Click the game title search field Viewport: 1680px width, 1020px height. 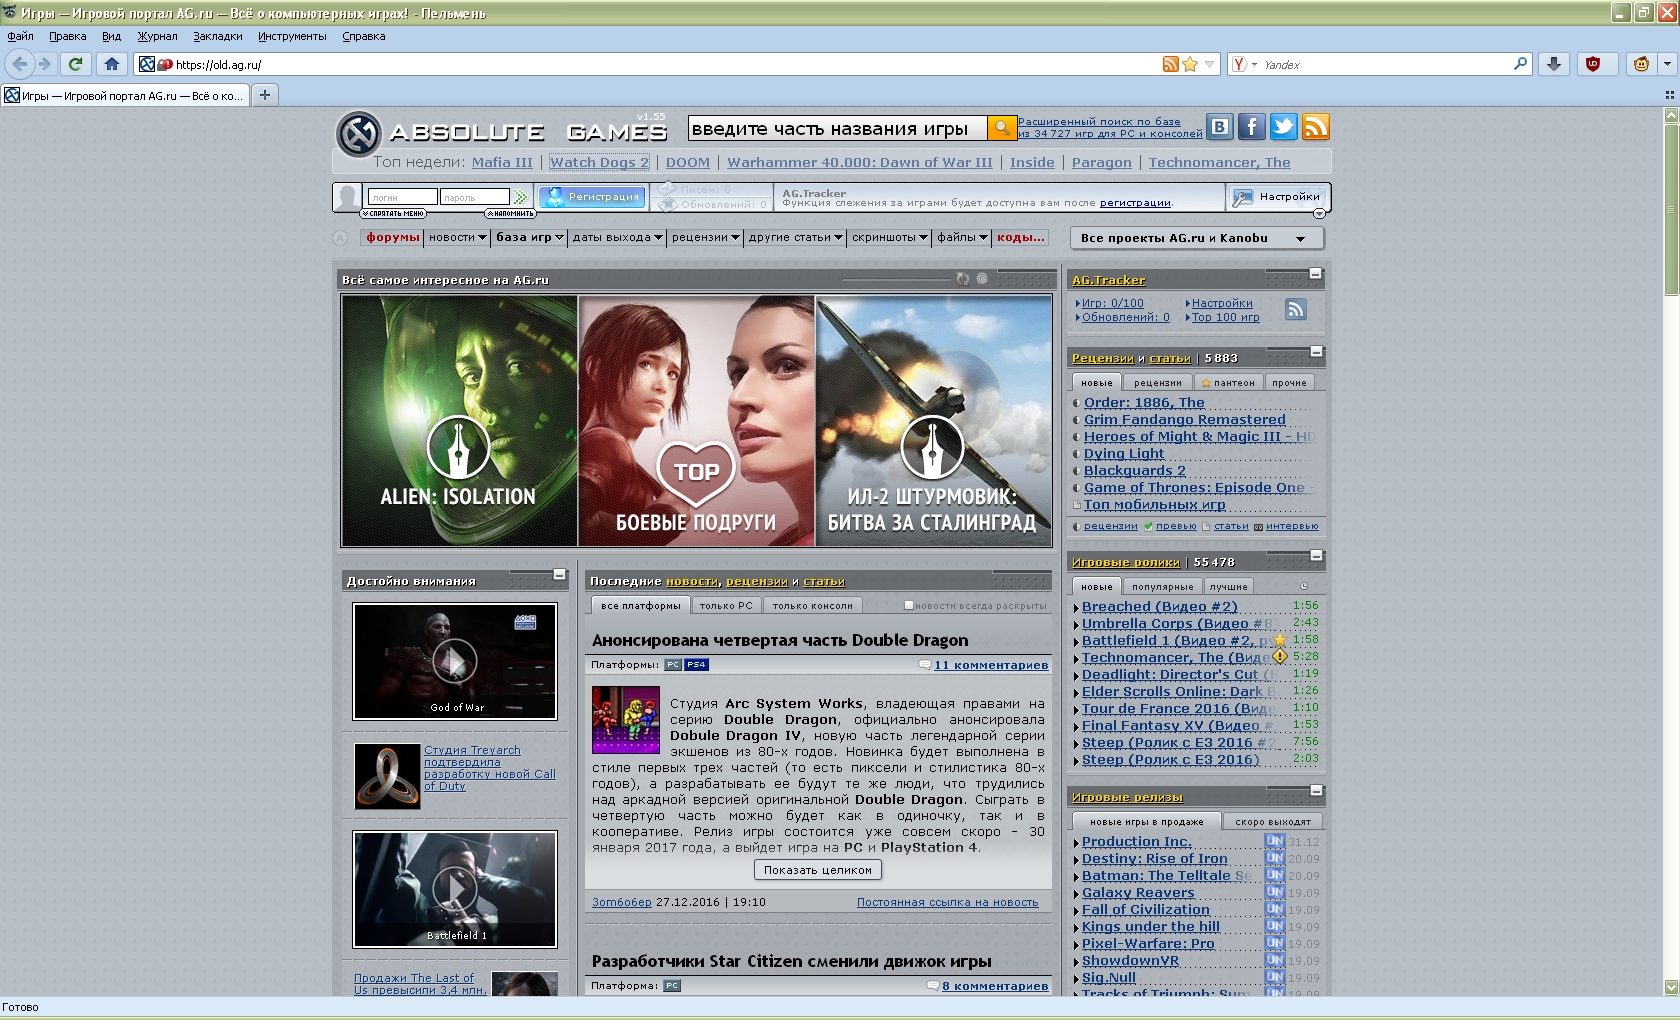[838, 128]
